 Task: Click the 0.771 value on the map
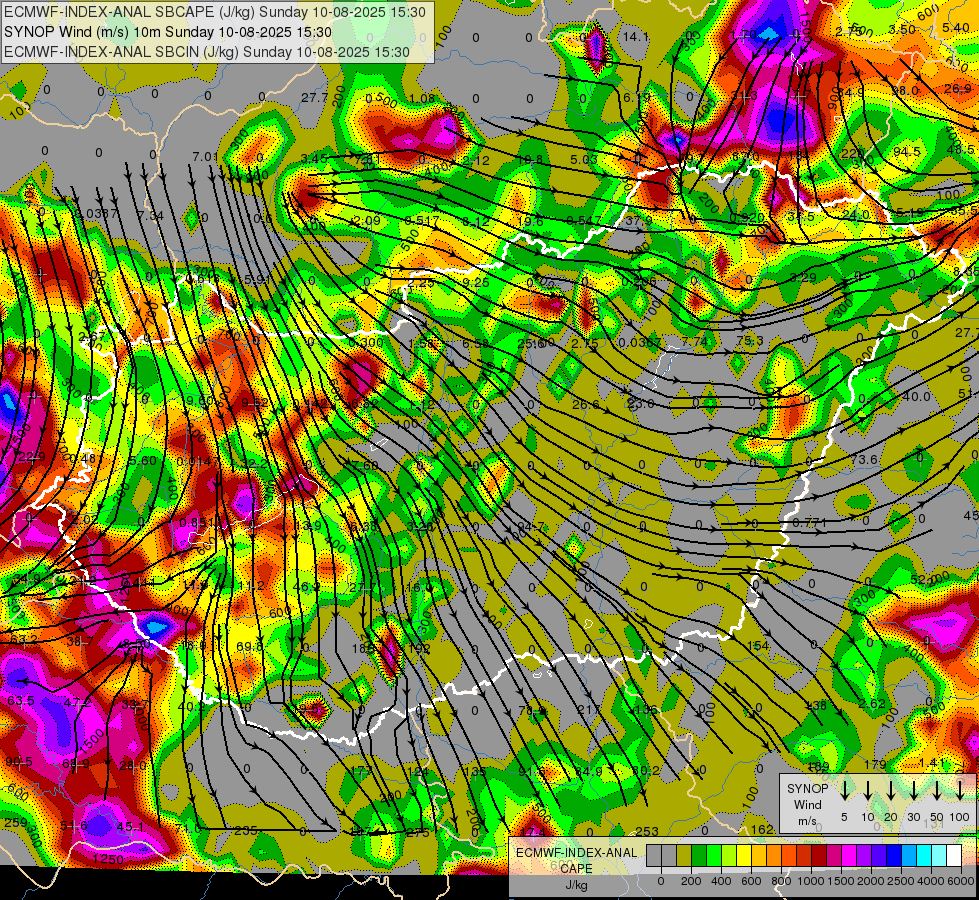(810, 522)
